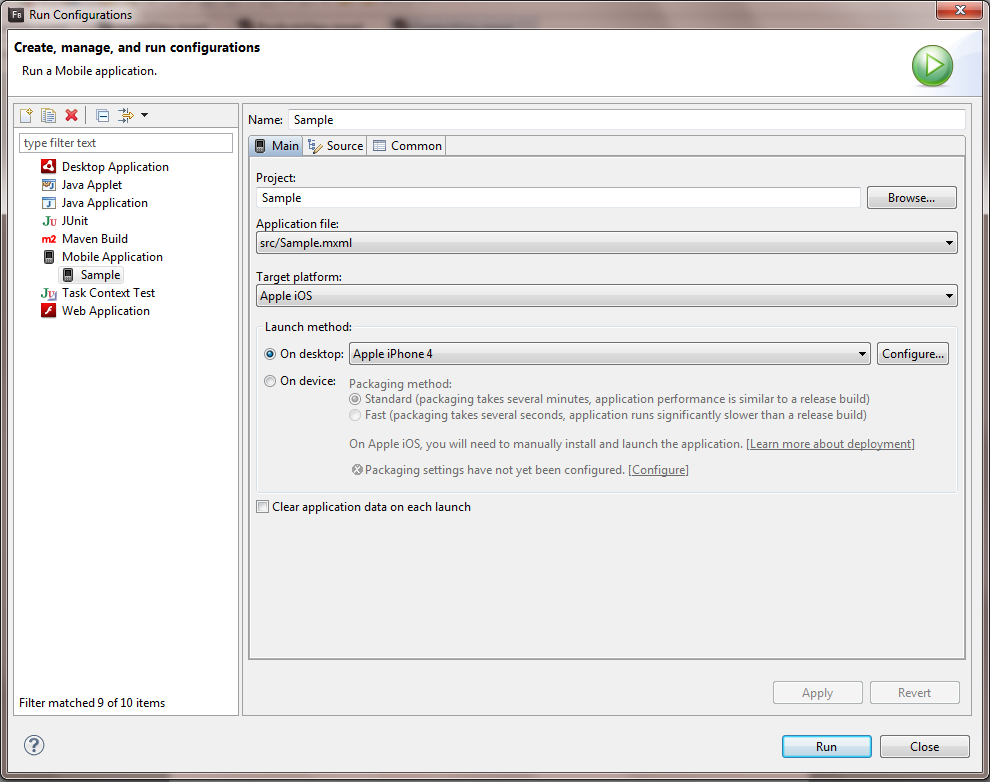The height and width of the screenshot is (782, 990).
Task: Click the Browse project button
Action: tap(911, 198)
